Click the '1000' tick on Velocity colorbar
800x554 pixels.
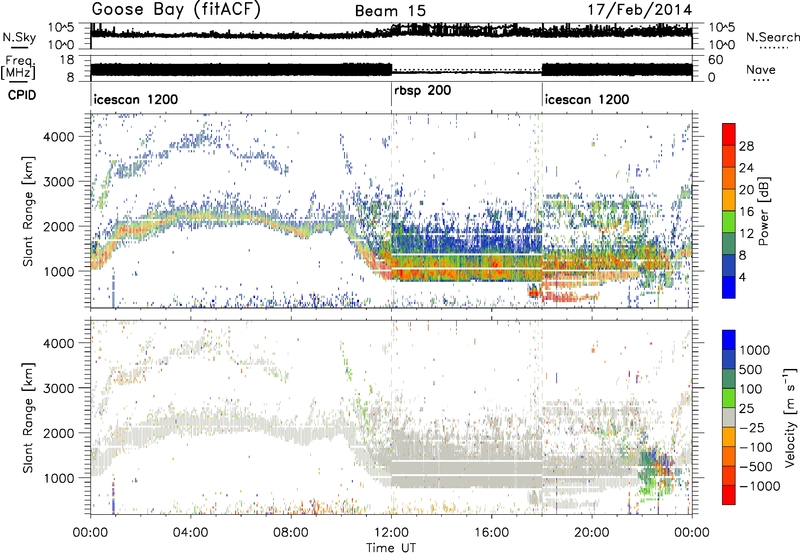pyautogui.click(x=755, y=350)
